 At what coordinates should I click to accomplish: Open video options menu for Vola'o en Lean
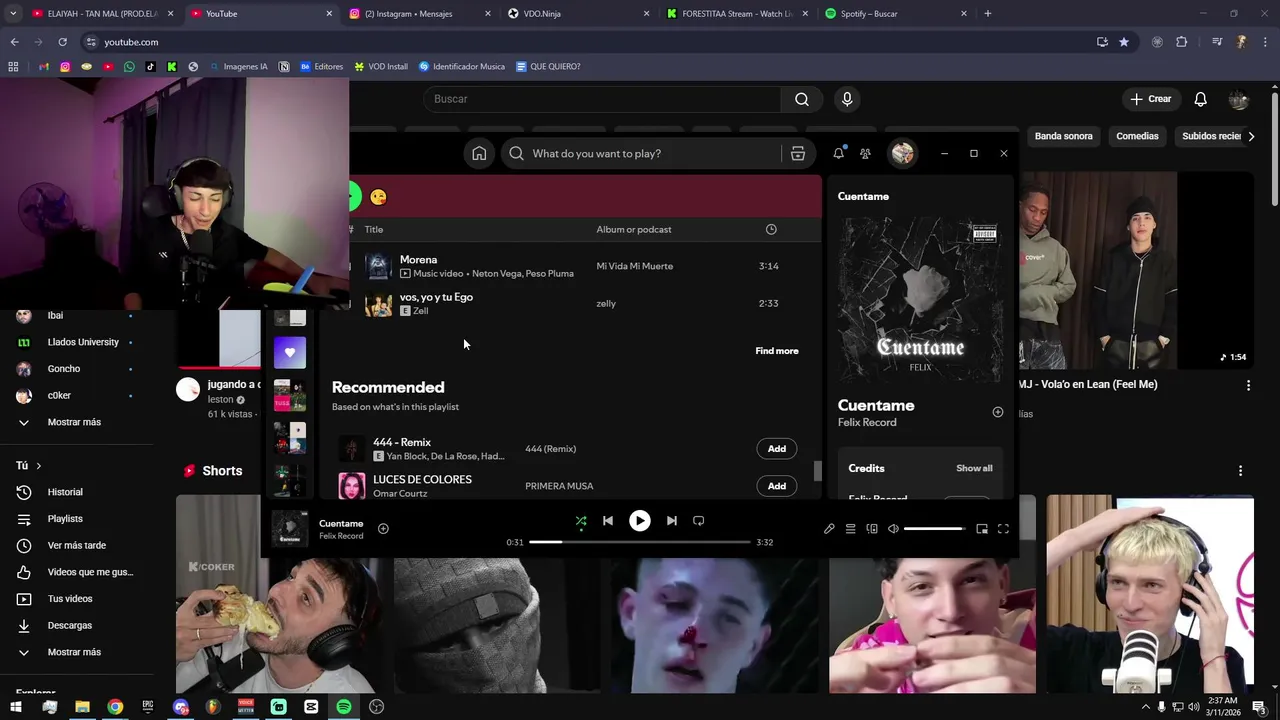point(1247,385)
